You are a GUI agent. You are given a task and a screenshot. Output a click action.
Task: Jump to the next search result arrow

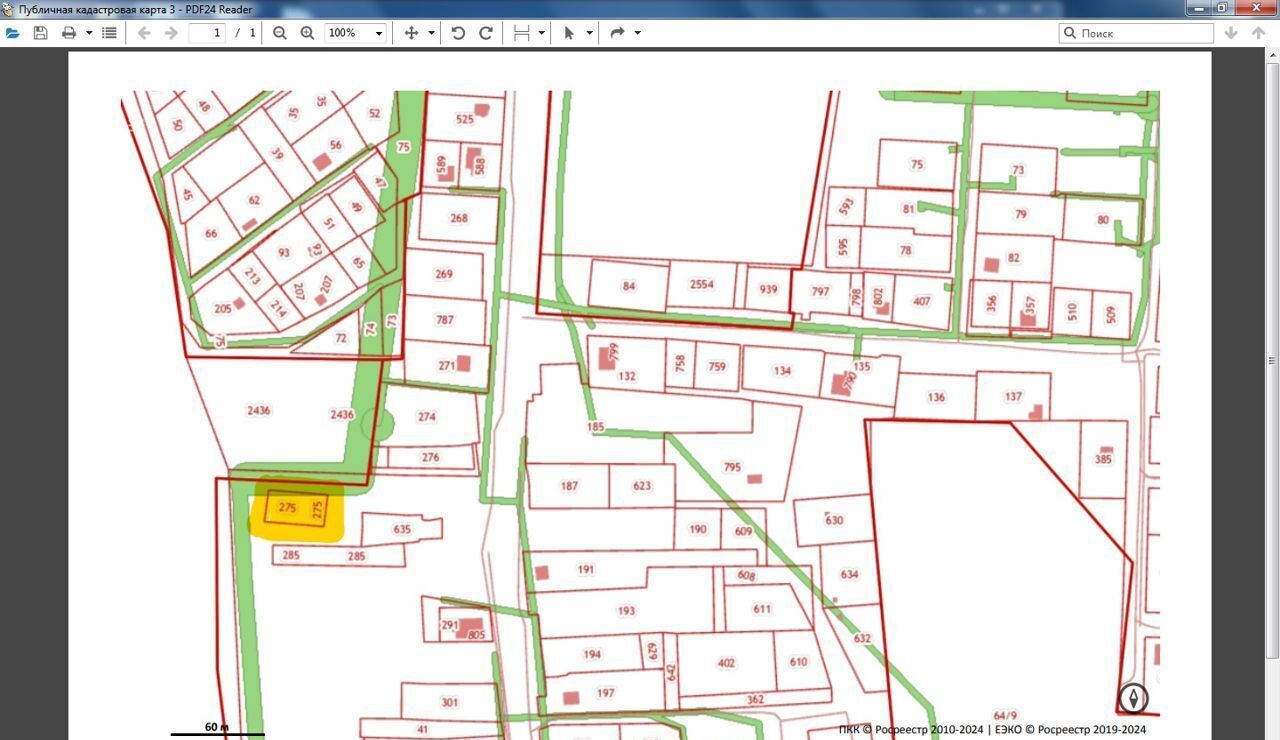click(1231, 33)
